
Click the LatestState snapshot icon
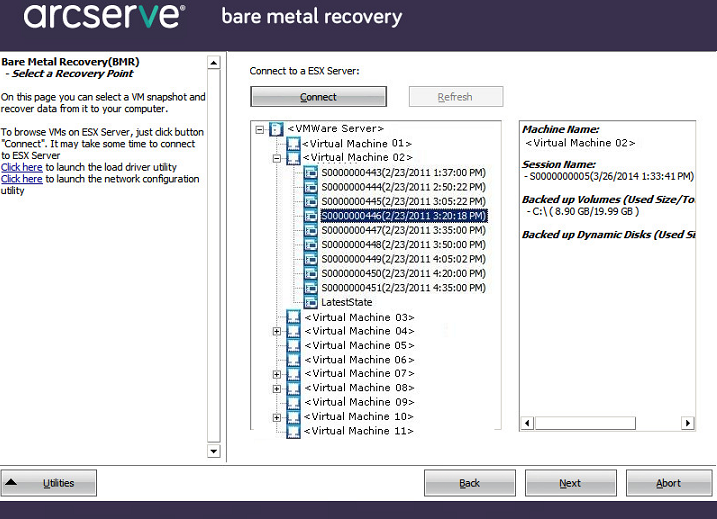[x=310, y=302]
